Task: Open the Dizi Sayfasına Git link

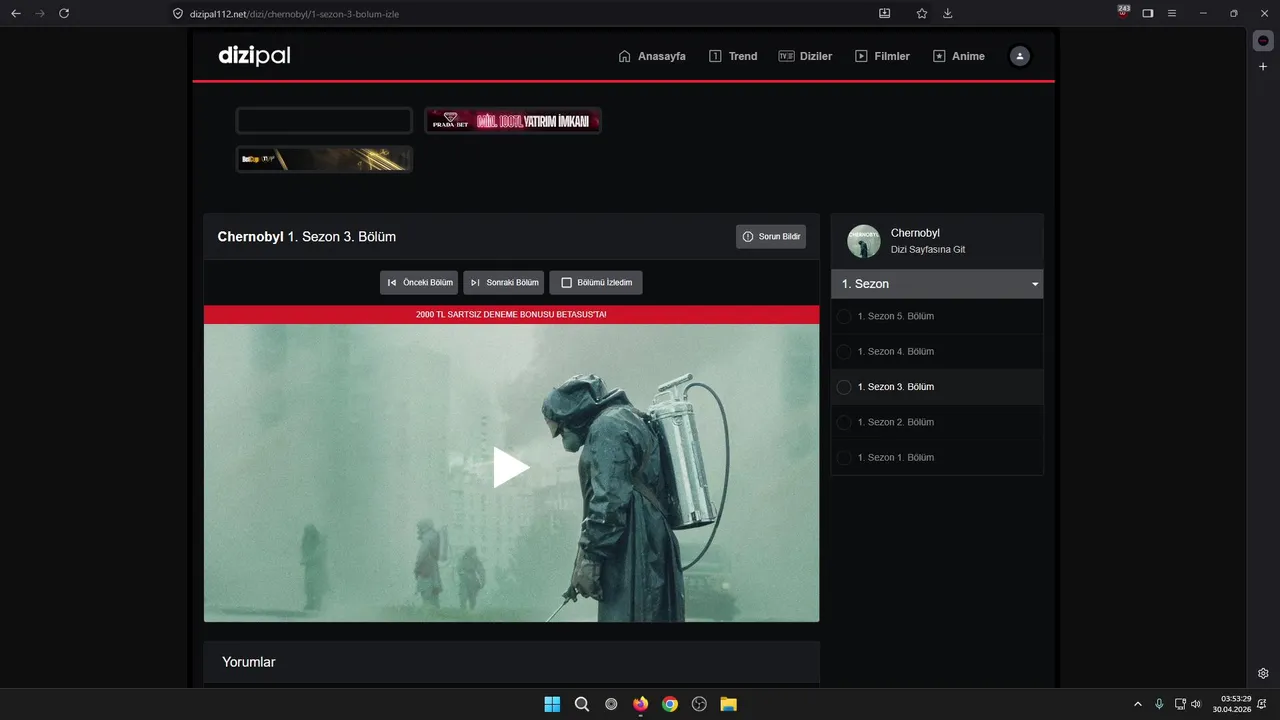Action: pyautogui.click(x=928, y=250)
